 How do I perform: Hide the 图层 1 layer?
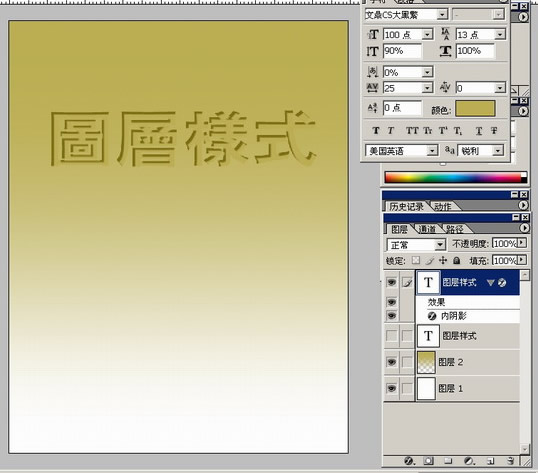[391, 388]
